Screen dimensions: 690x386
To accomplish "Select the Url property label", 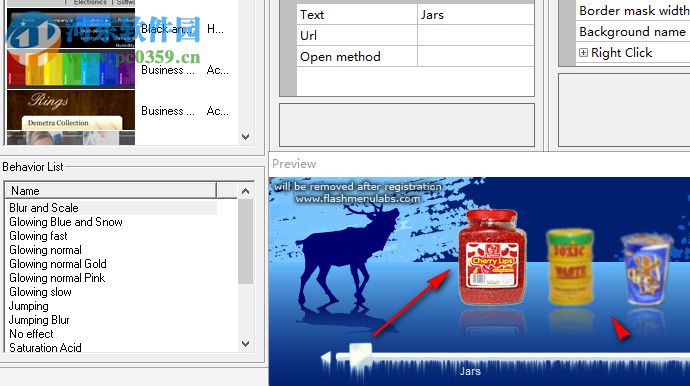I will [x=308, y=35].
